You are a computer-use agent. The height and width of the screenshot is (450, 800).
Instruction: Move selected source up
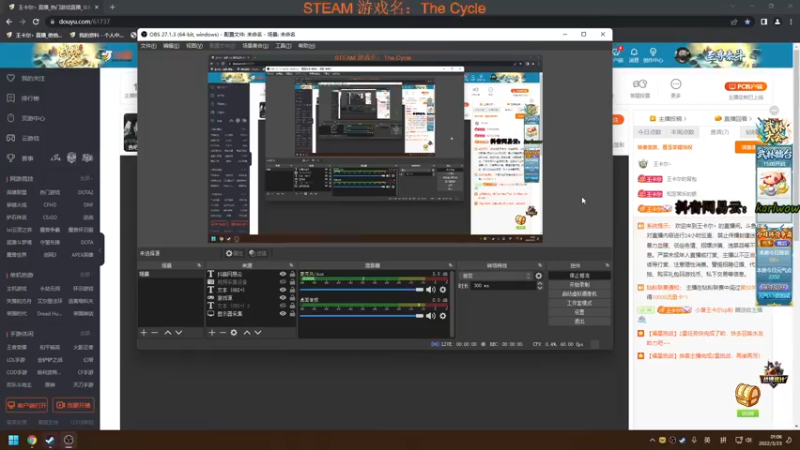click(247, 333)
